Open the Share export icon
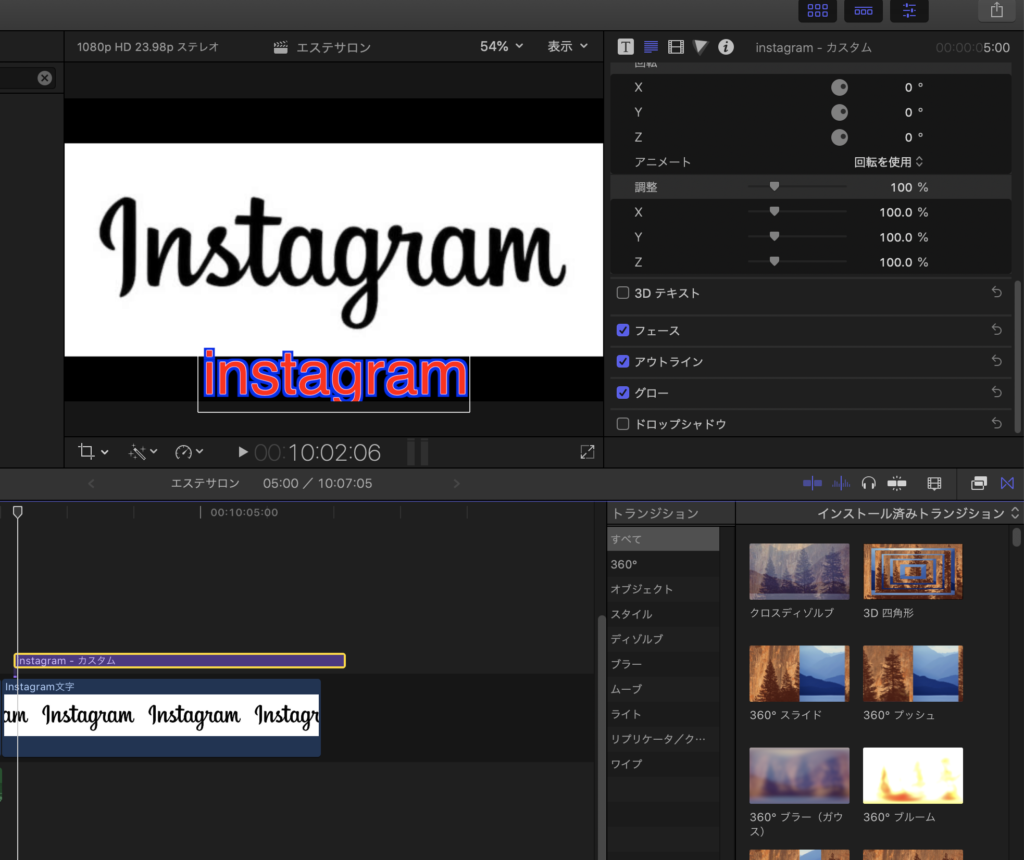The height and width of the screenshot is (860, 1024). pos(997,10)
